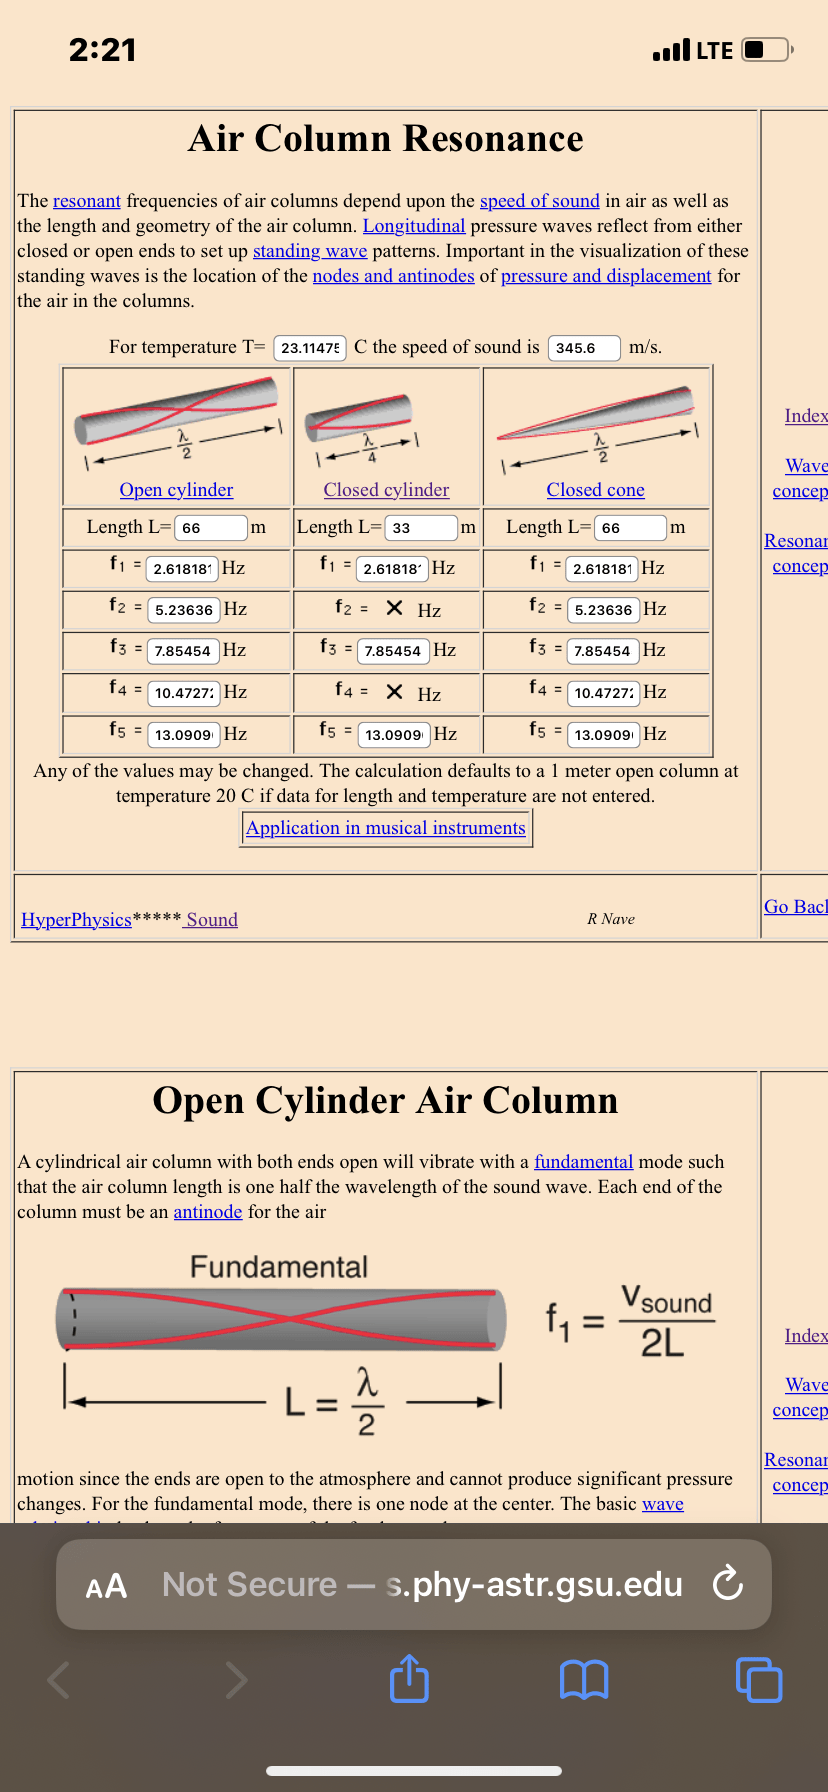Open the AA reader options button
828x1792 pixels.
point(107,1586)
